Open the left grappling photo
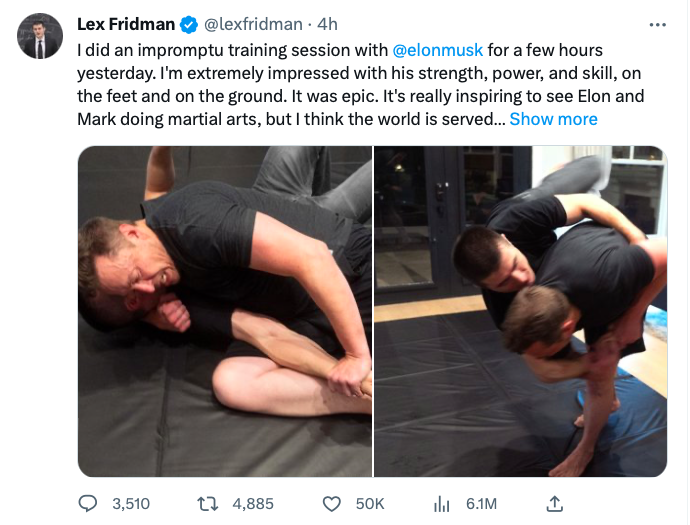 pyautogui.click(x=225, y=310)
